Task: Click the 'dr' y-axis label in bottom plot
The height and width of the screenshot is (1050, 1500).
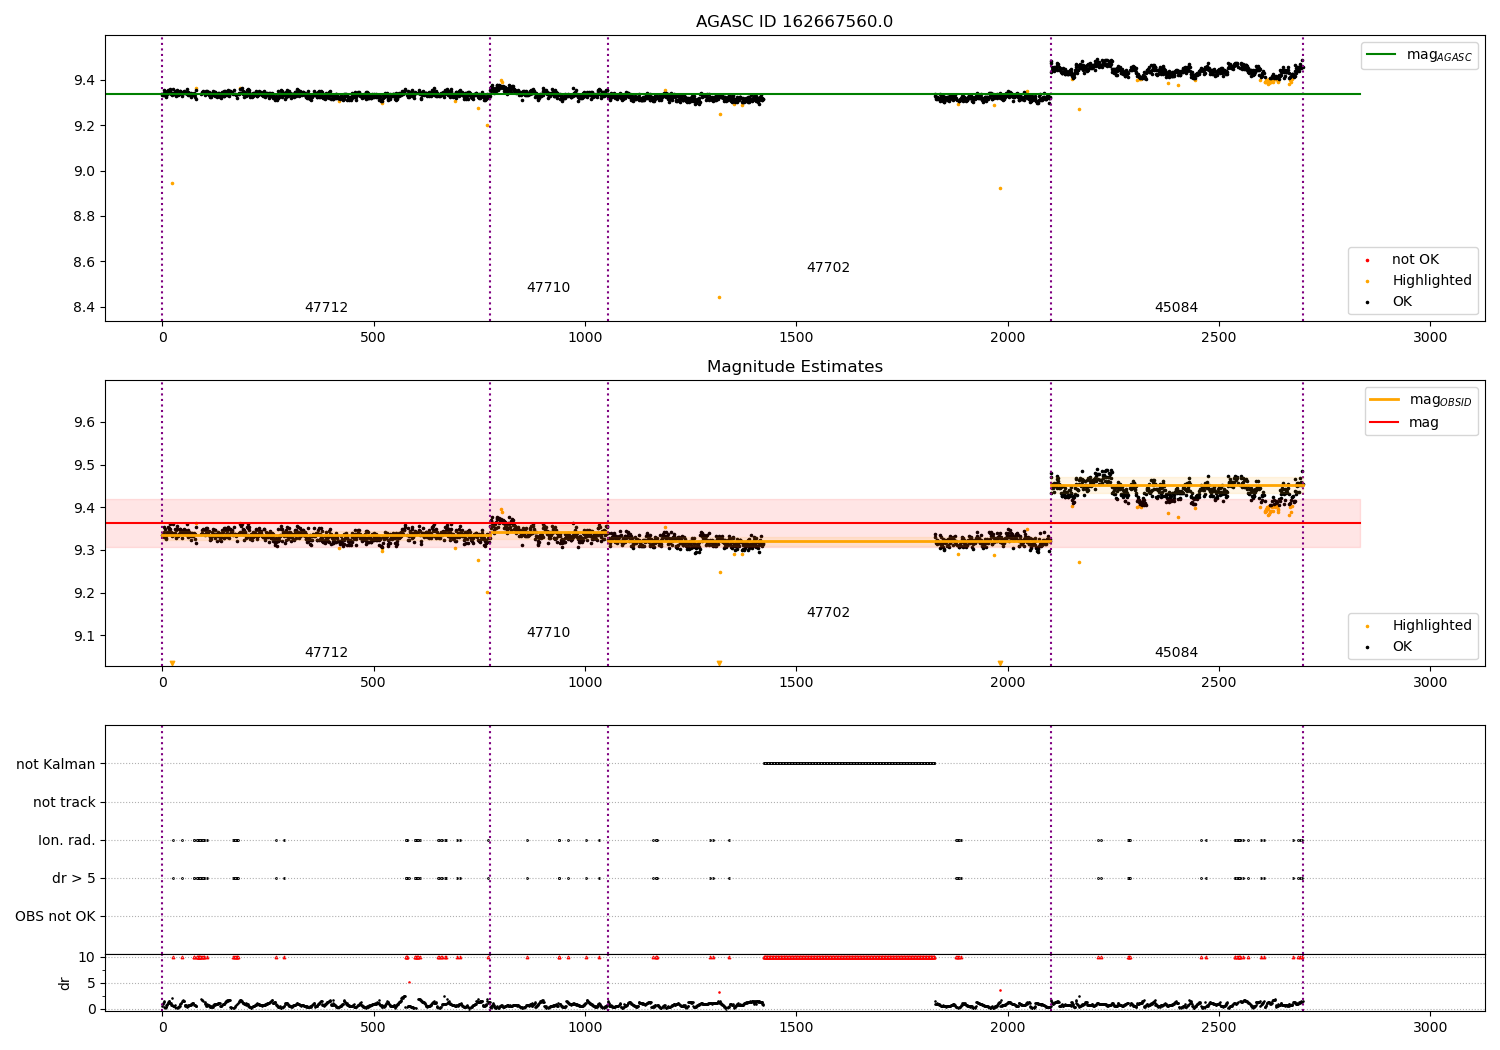Action: (x=65, y=983)
